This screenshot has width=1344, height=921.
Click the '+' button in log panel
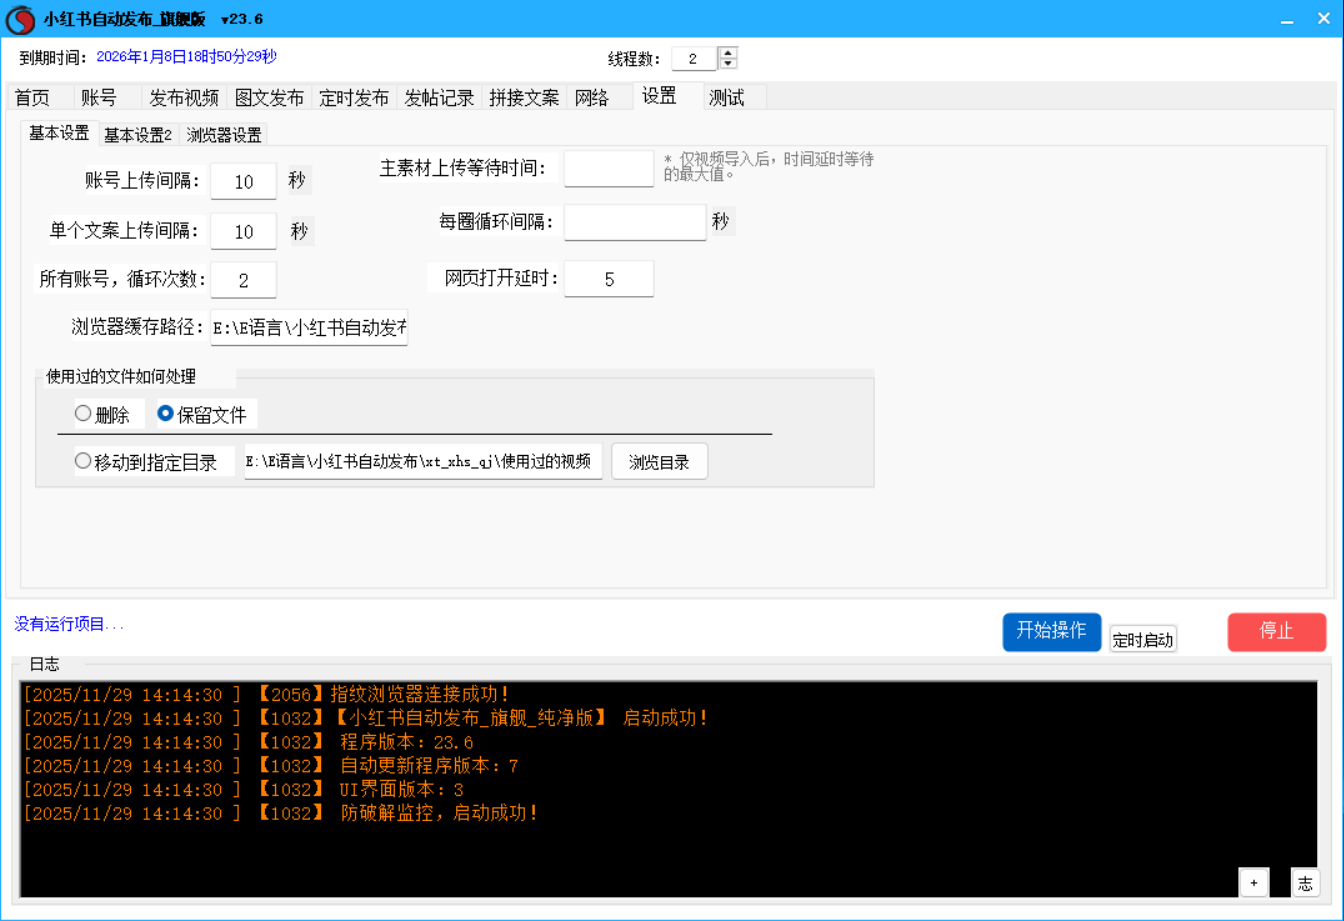click(x=1253, y=882)
